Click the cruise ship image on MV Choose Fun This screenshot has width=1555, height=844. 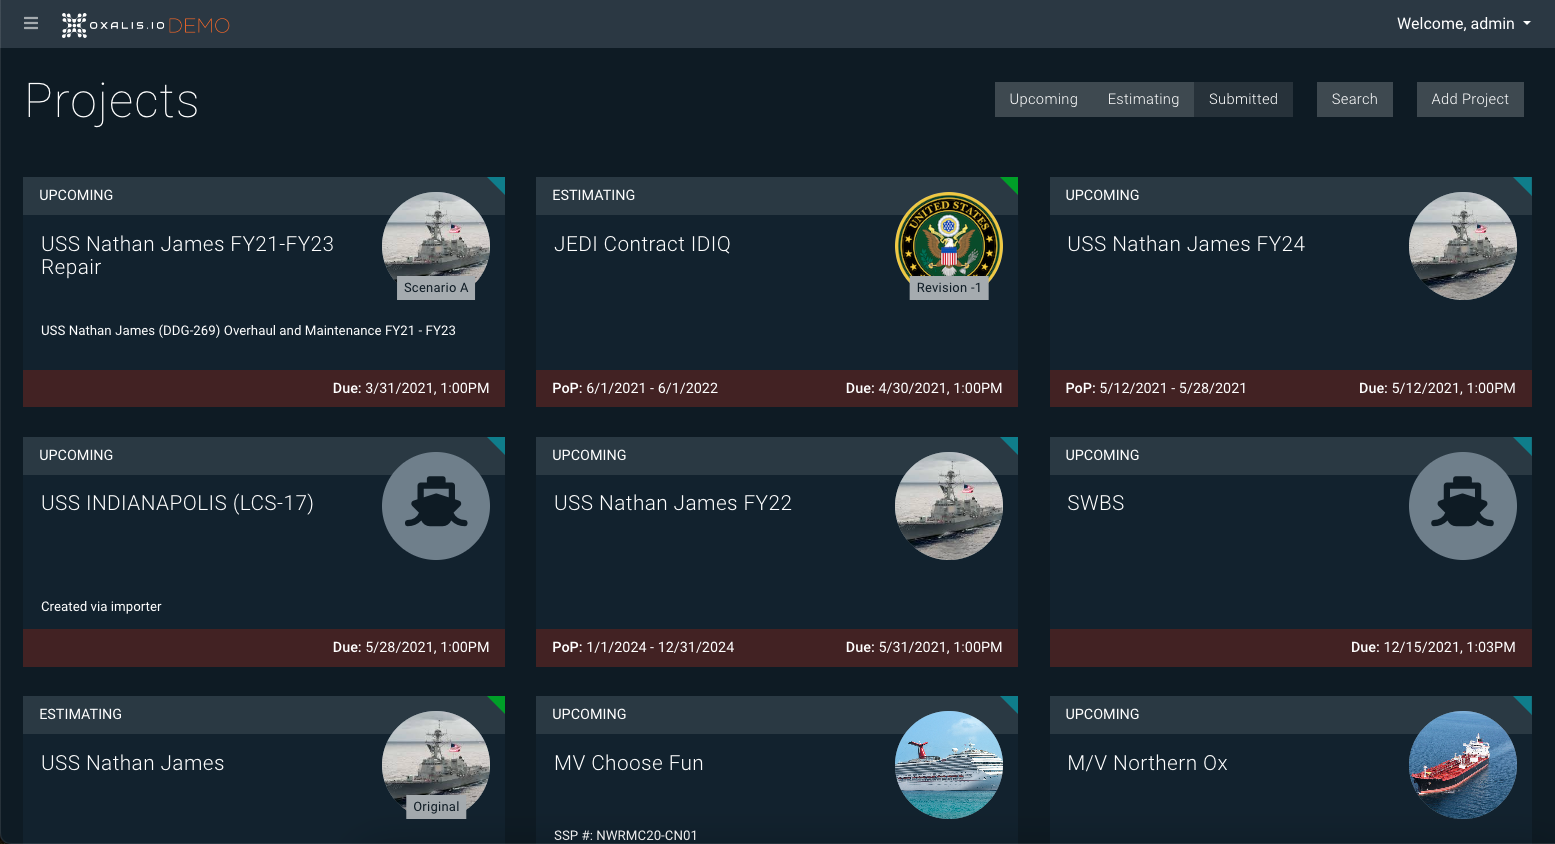click(x=948, y=764)
